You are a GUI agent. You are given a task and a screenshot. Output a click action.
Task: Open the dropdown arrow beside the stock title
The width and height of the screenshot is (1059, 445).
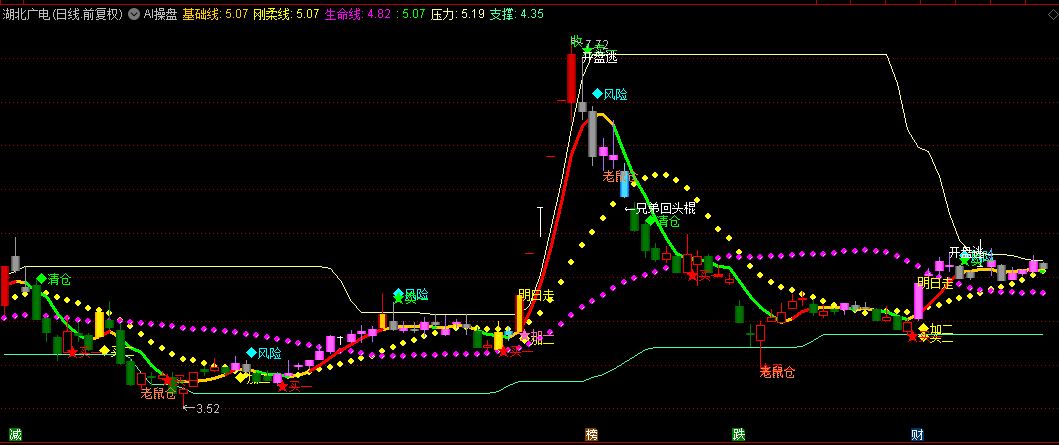pyautogui.click(x=133, y=14)
